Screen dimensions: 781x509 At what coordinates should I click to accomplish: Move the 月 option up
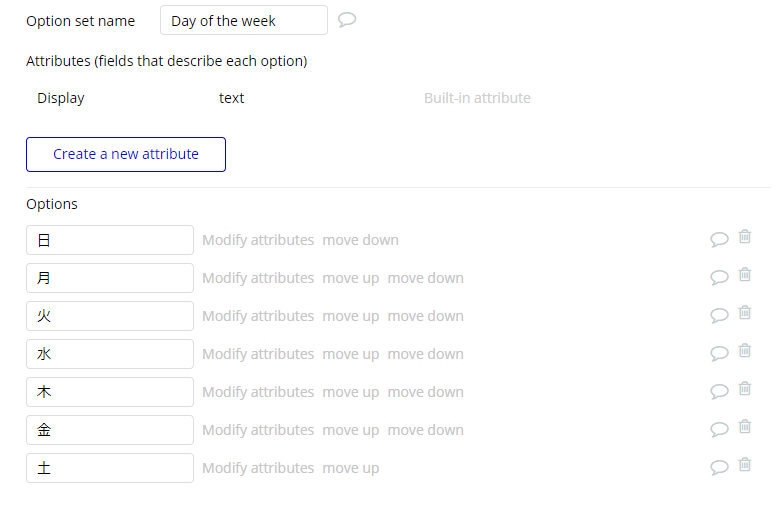coord(351,278)
